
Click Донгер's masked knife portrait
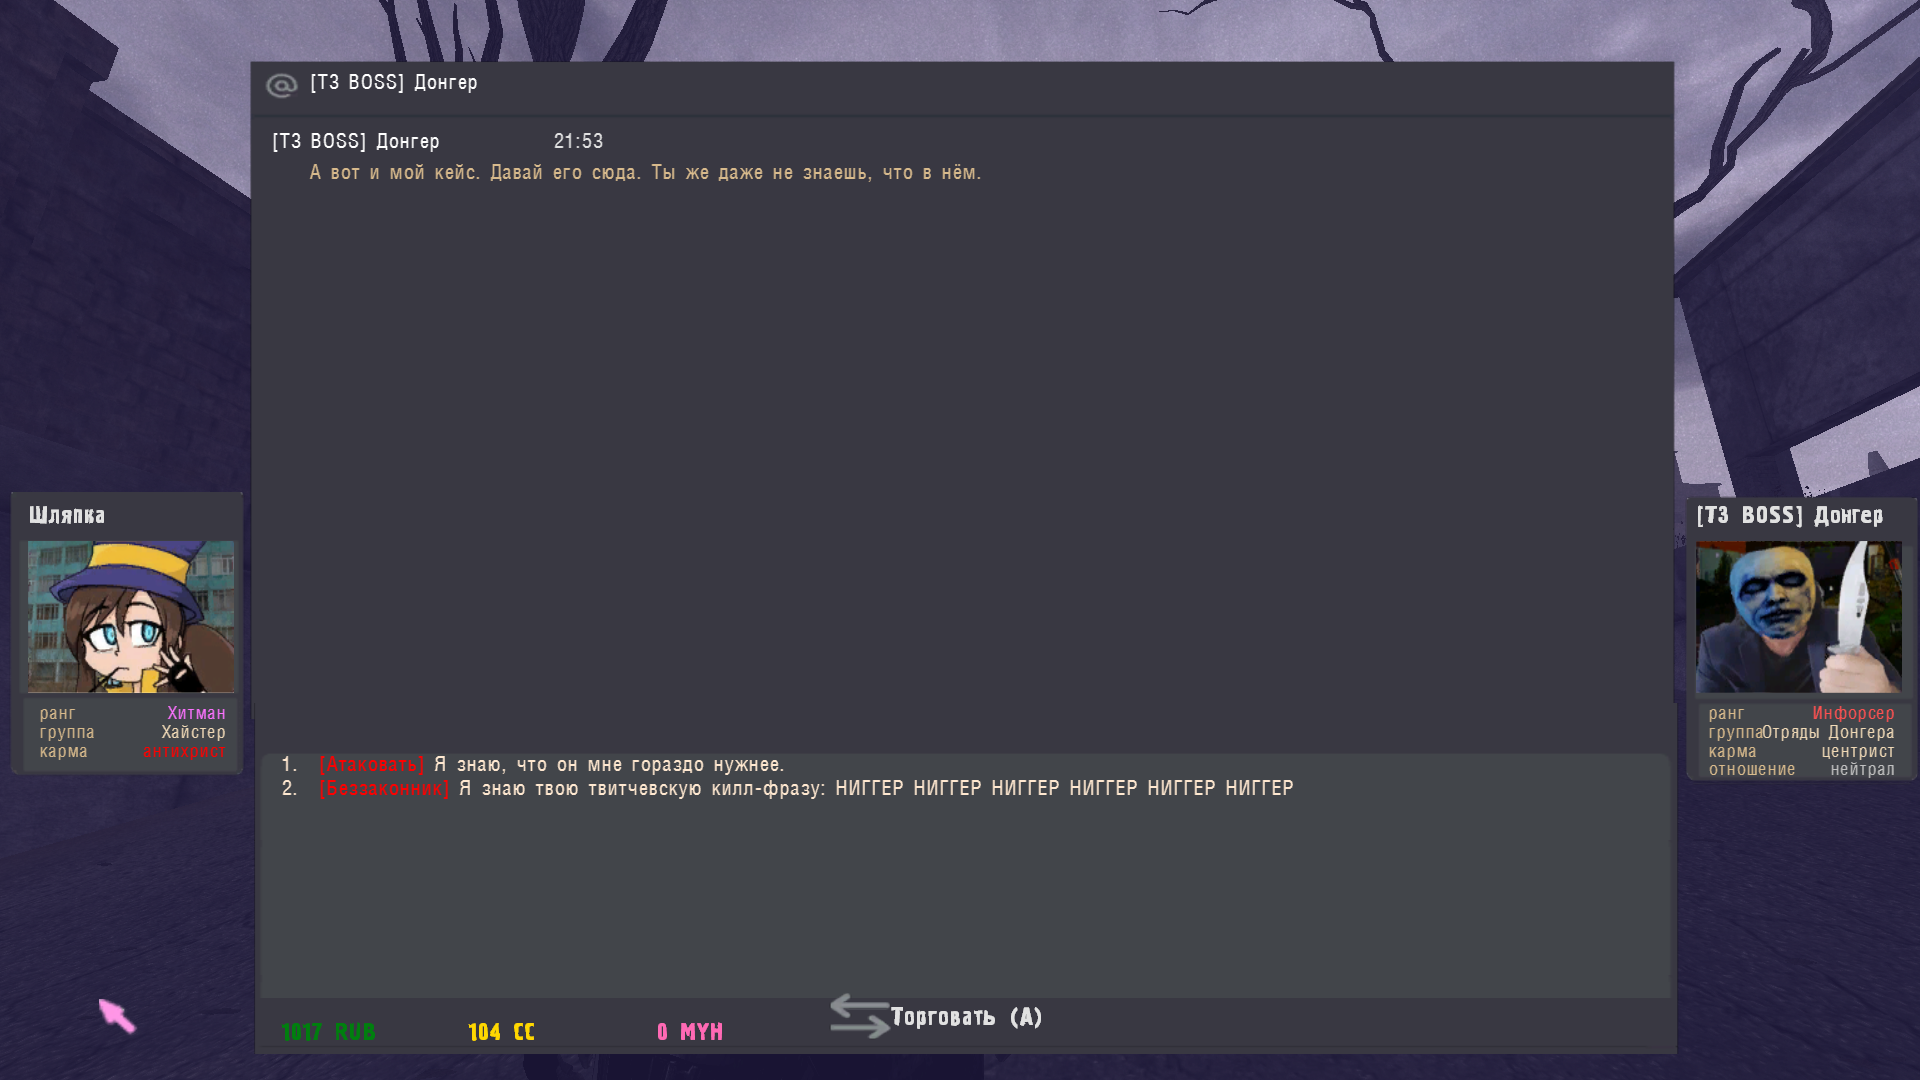(1799, 617)
